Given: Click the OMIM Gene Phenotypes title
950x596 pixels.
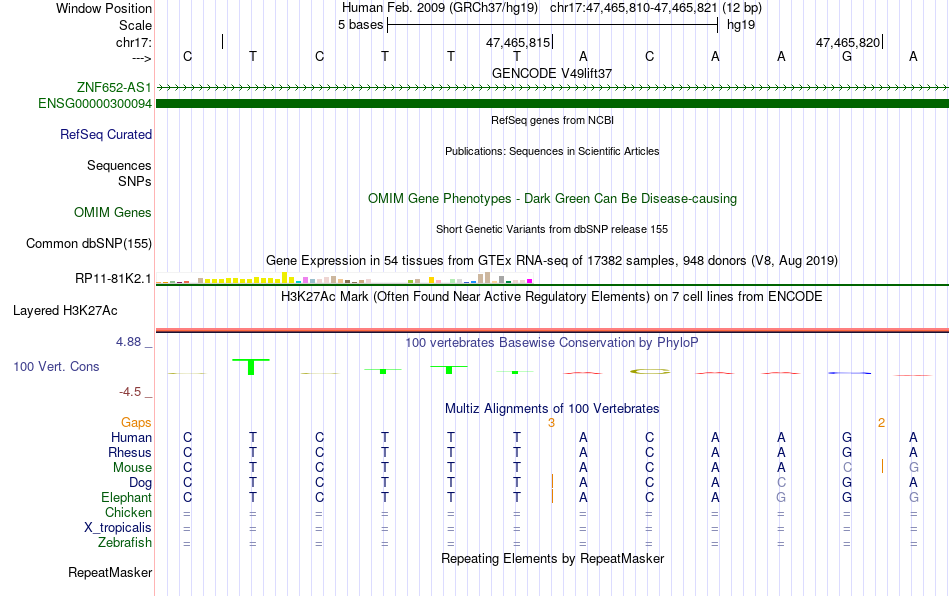Looking at the screenshot, I should [x=553, y=199].
